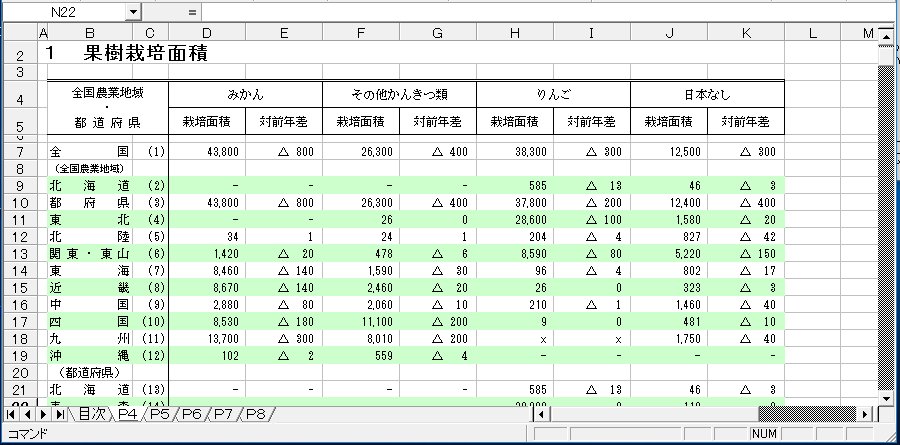Select column L header
Screen dimensions: 900x445
tap(812, 33)
